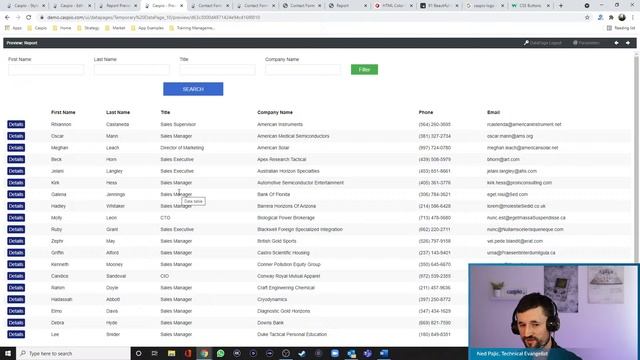The width and height of the screenshot is (640, 360).
Task: Open the Extensions puzzle icon
Action: tap(611, 18)
